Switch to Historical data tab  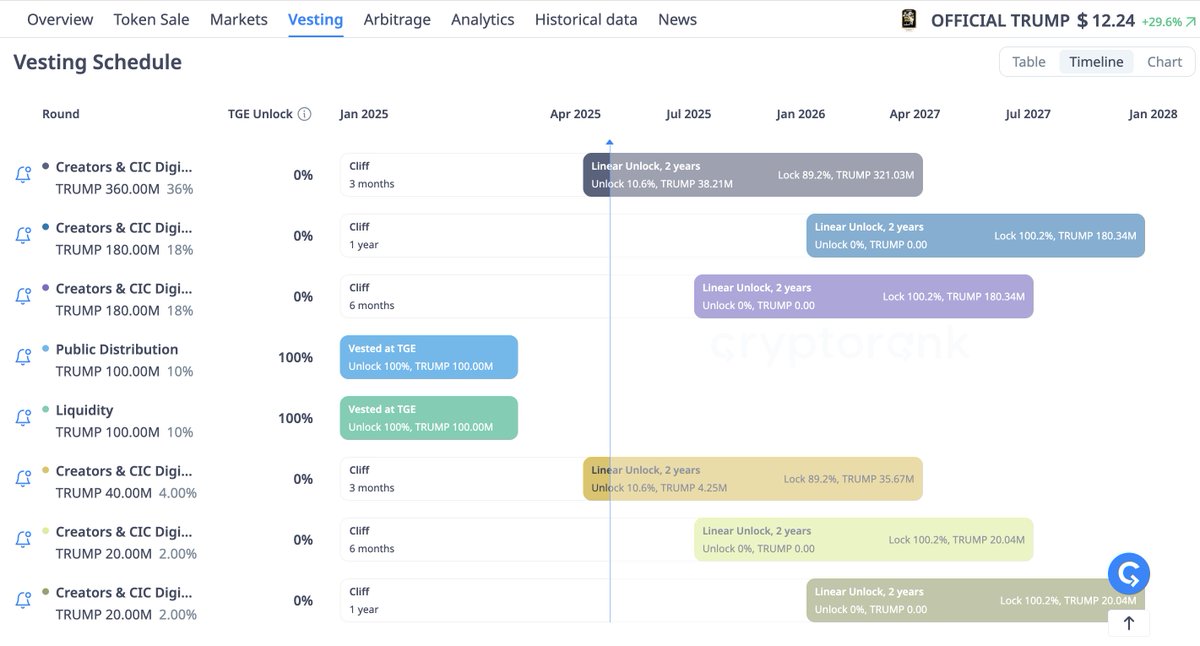pos(586,19)
